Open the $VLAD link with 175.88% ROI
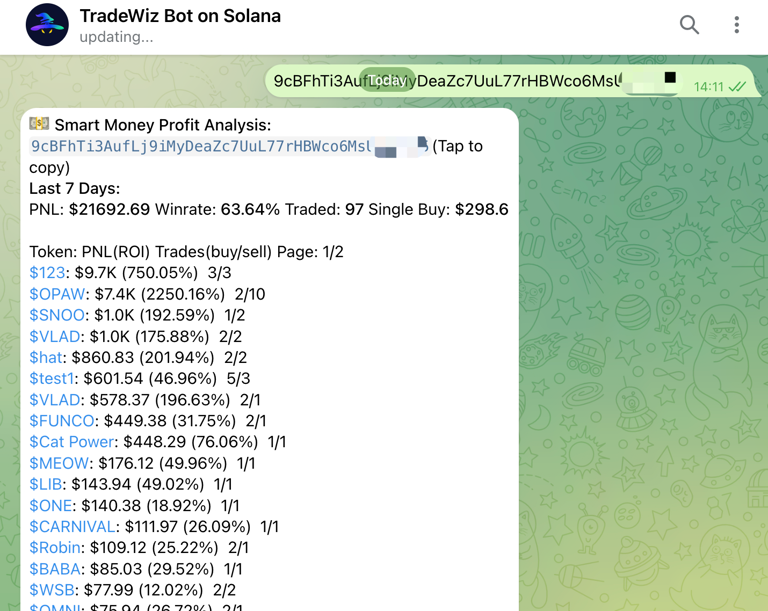This screenshot has height=611, width=768. [55, 336]
